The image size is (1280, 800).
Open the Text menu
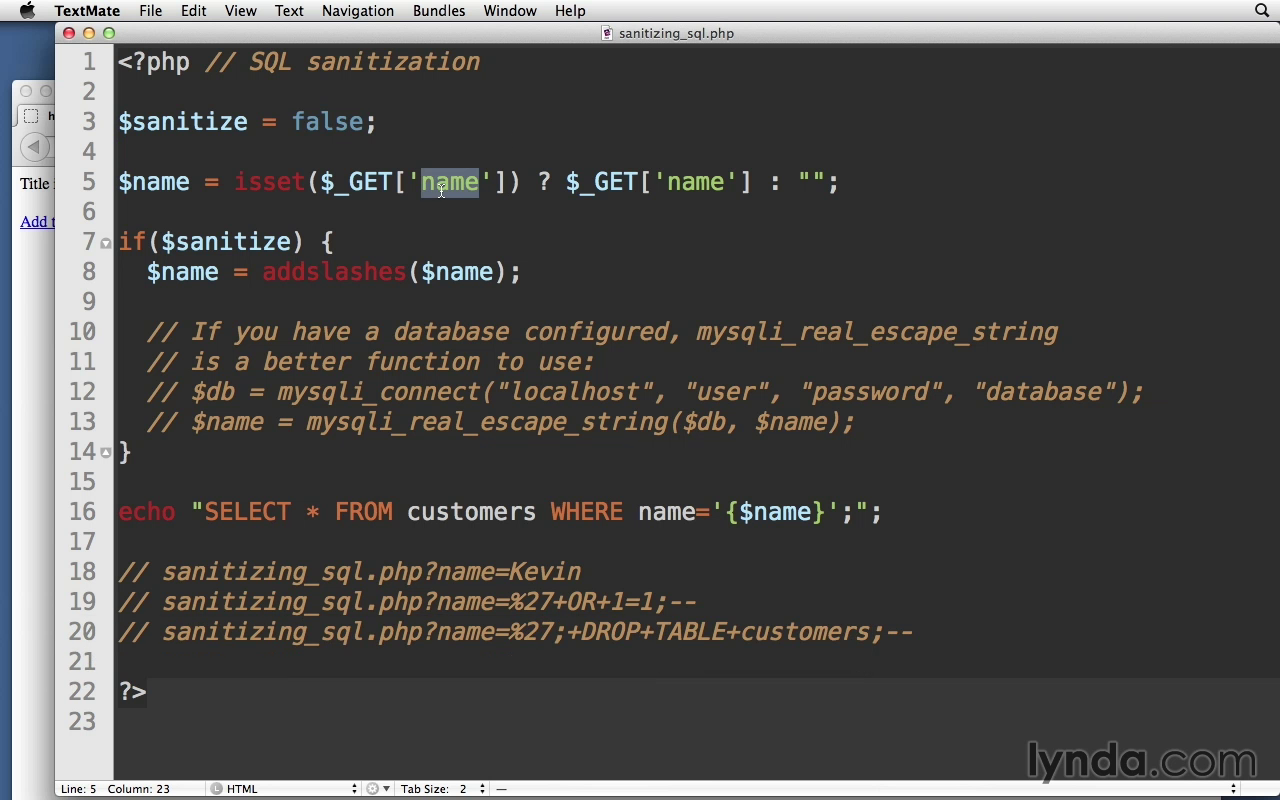pyautogui.click(x=289, y=11)
